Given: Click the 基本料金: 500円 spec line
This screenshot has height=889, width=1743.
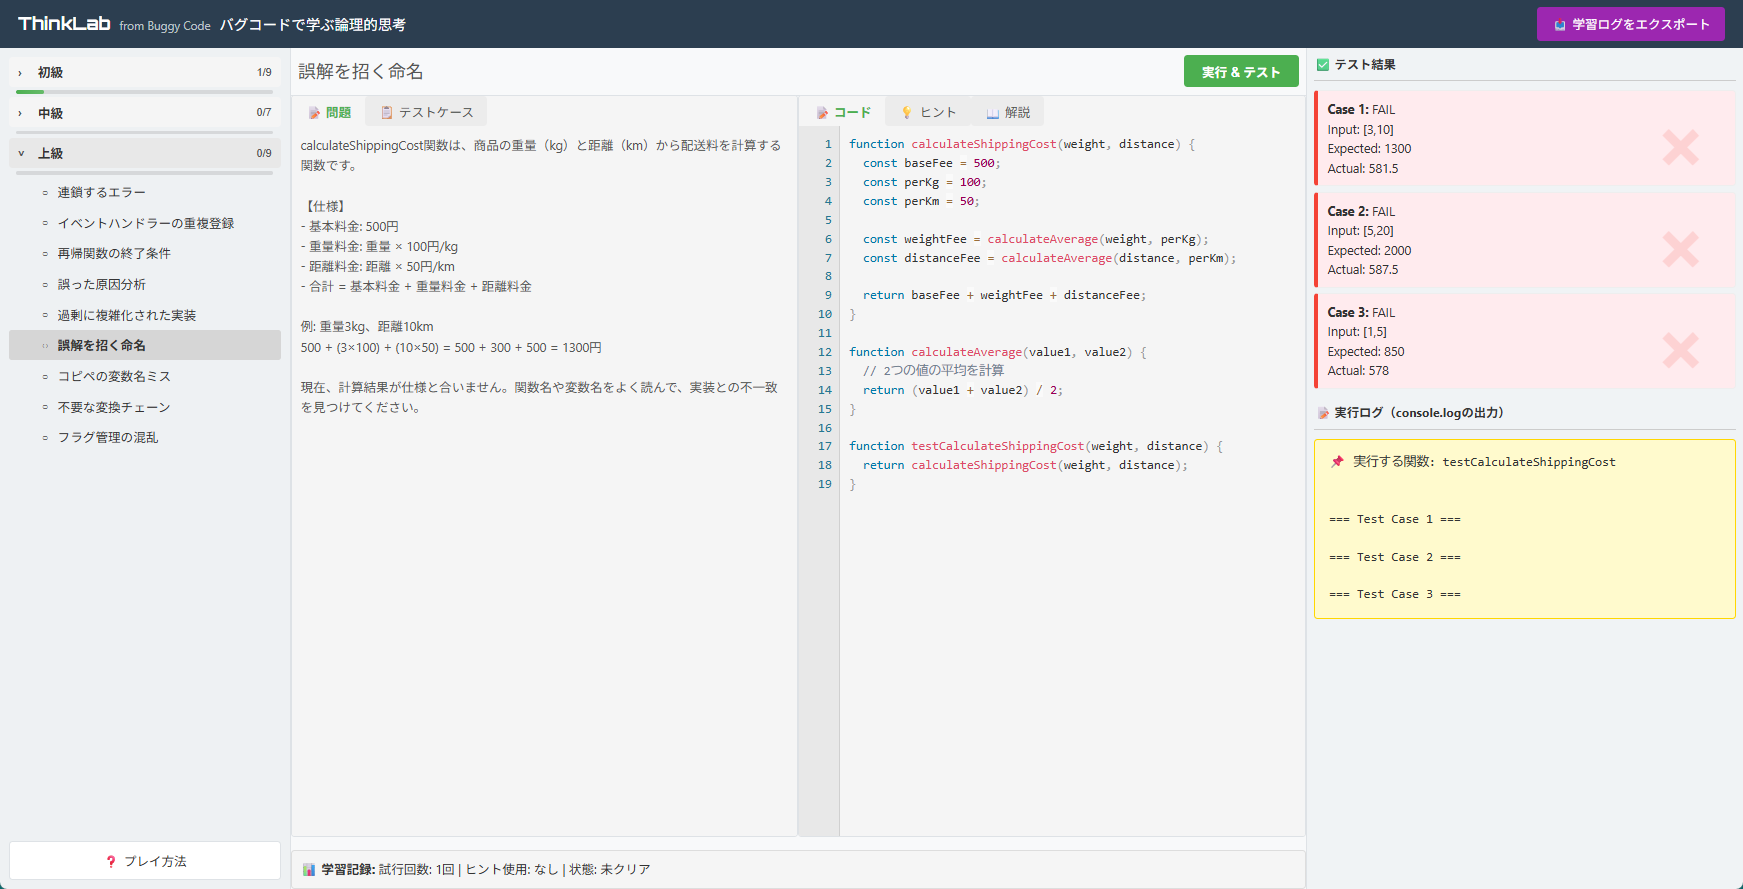Looking at the screenshot, I should coord(350,227).
